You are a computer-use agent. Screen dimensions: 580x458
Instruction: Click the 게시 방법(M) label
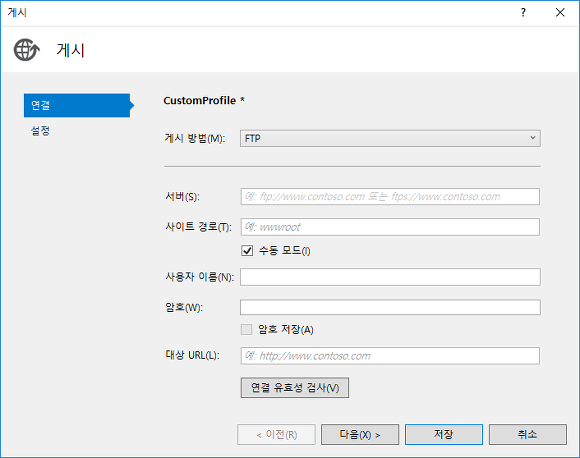point(195,139)
